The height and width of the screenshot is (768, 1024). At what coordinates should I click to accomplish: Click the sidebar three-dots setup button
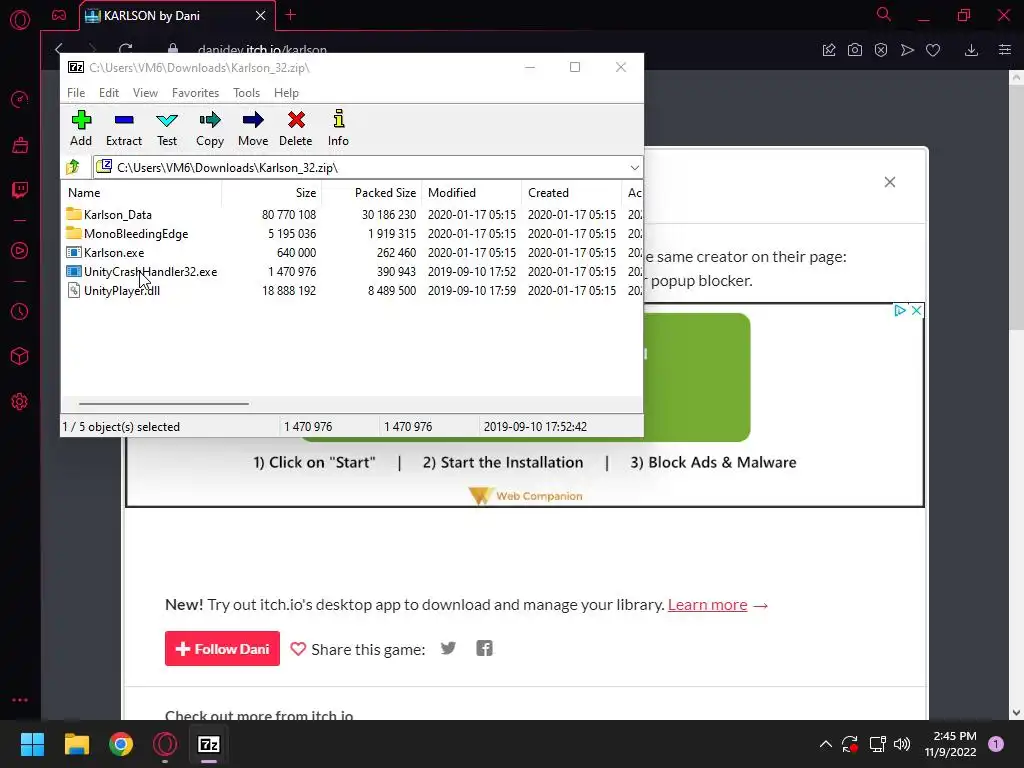[20, 699]
